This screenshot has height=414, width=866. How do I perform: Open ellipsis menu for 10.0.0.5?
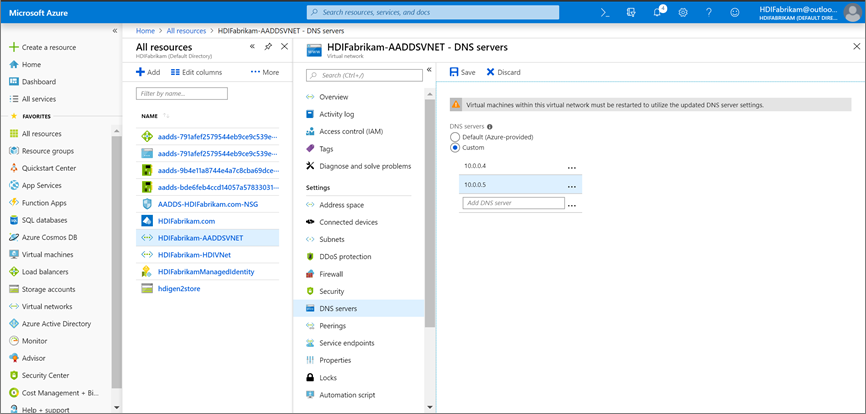coord(572,185)
